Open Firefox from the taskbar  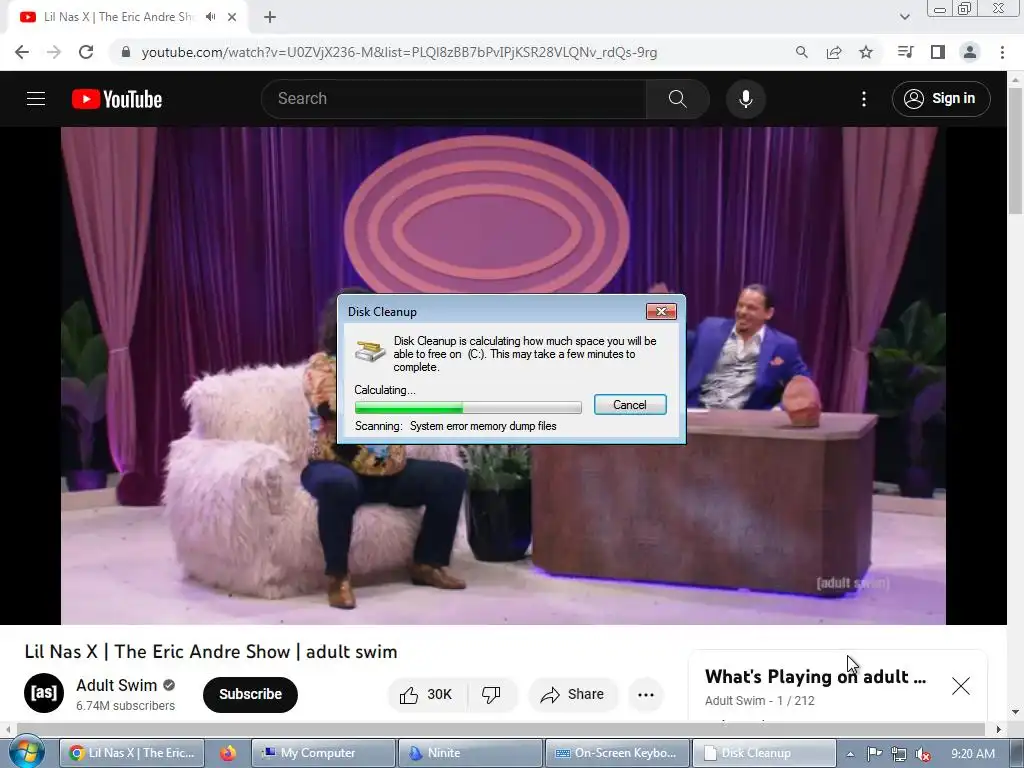point(228,753)
